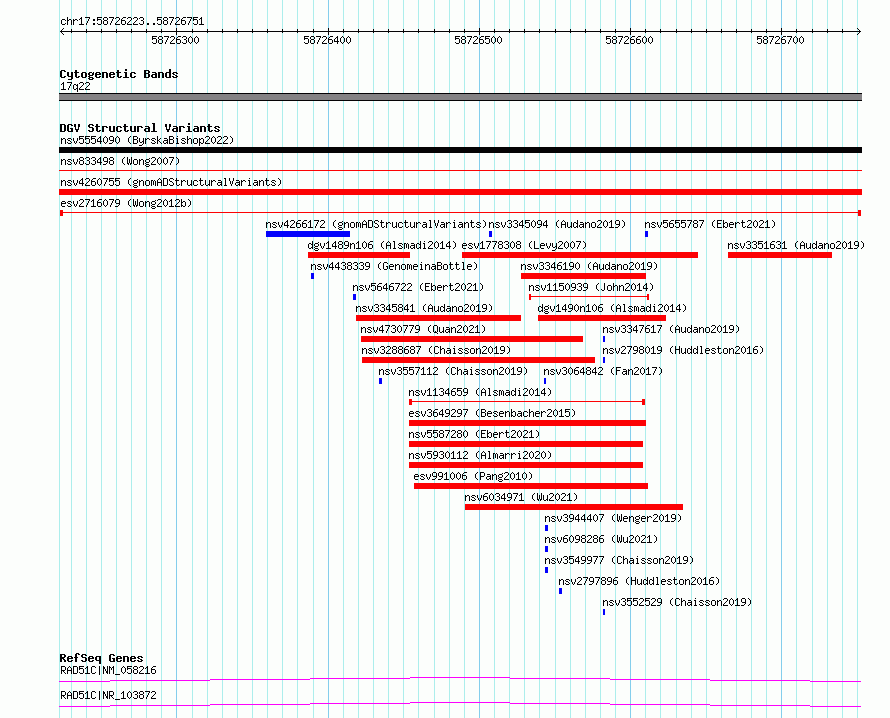Open nsv833498 (Wong2007) variant label
The image size is (890, 718).
120,161
